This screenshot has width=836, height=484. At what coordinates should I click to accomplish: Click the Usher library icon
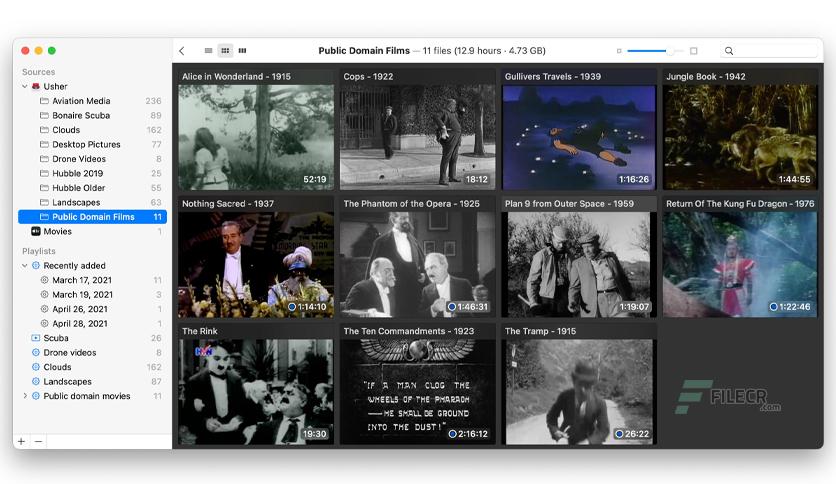[x=36, y=86]
